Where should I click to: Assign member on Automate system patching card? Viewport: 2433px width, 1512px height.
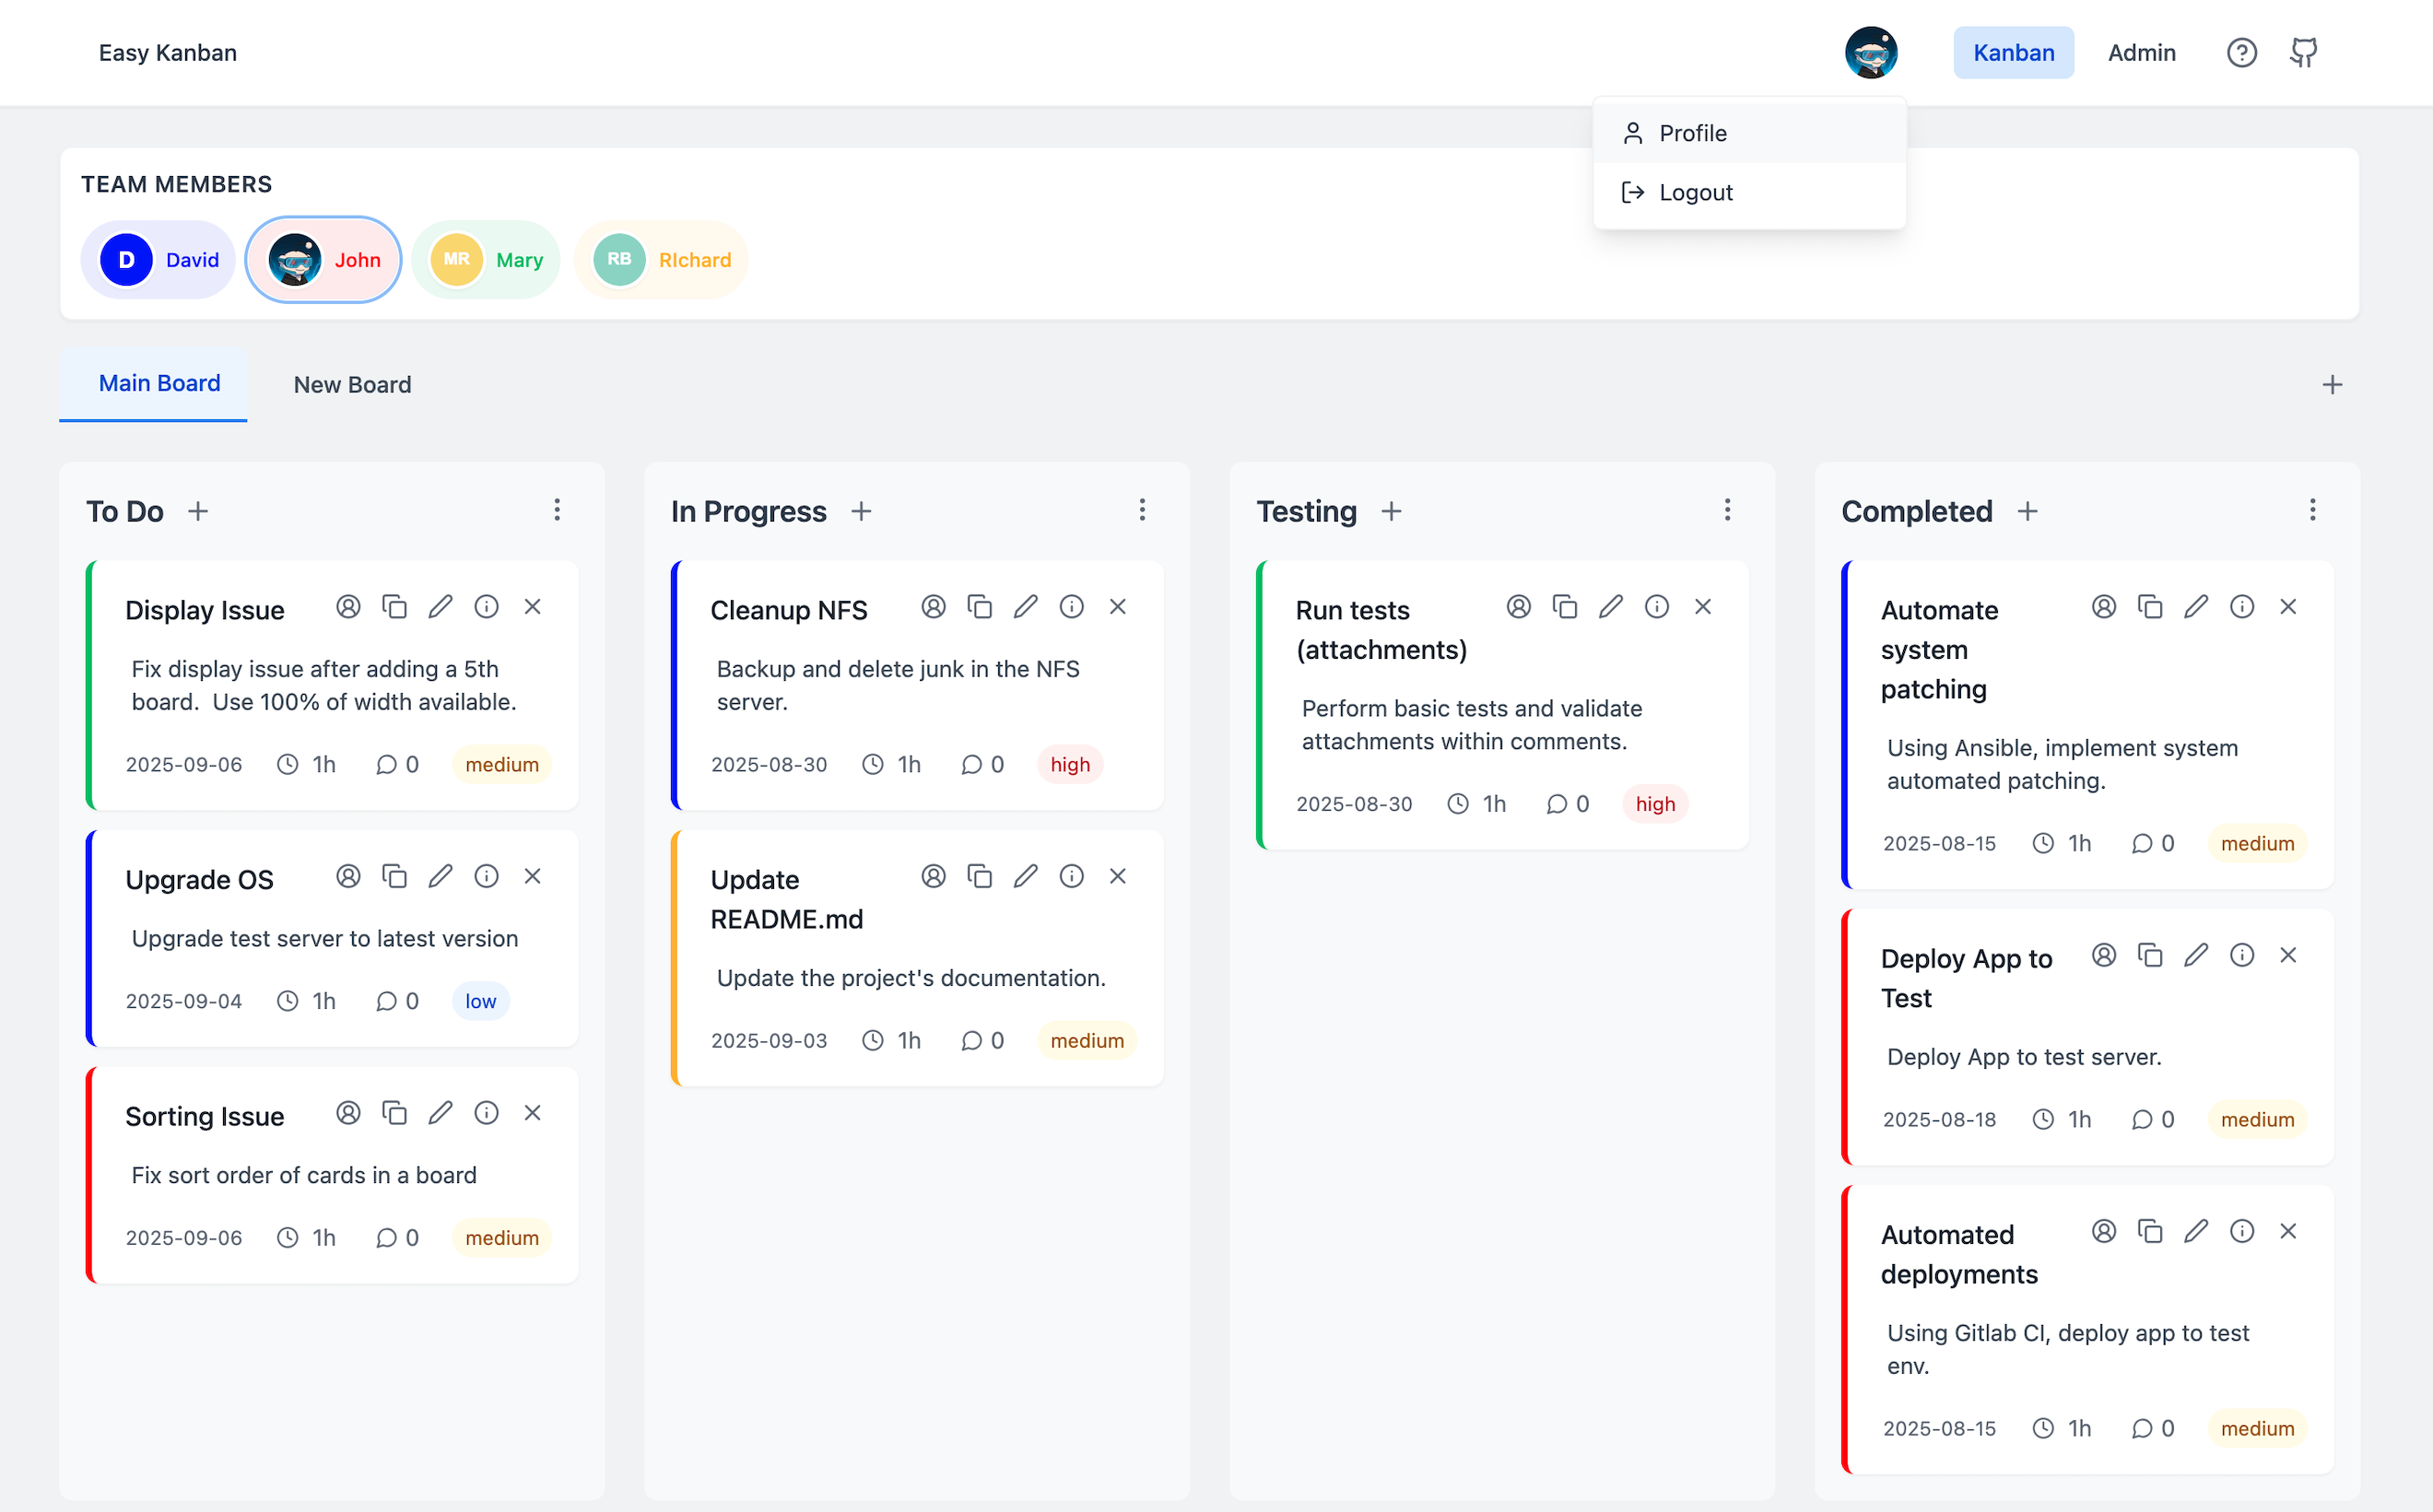pos(2103,606)
